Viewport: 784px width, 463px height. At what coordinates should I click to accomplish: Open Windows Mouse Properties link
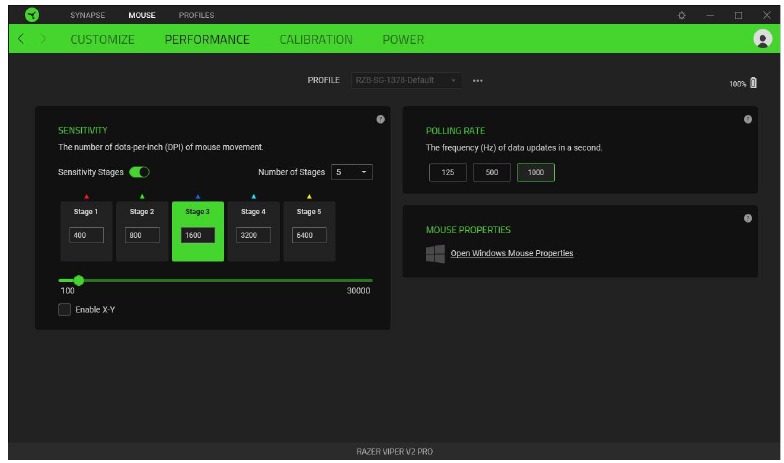(x=512, y=254)
